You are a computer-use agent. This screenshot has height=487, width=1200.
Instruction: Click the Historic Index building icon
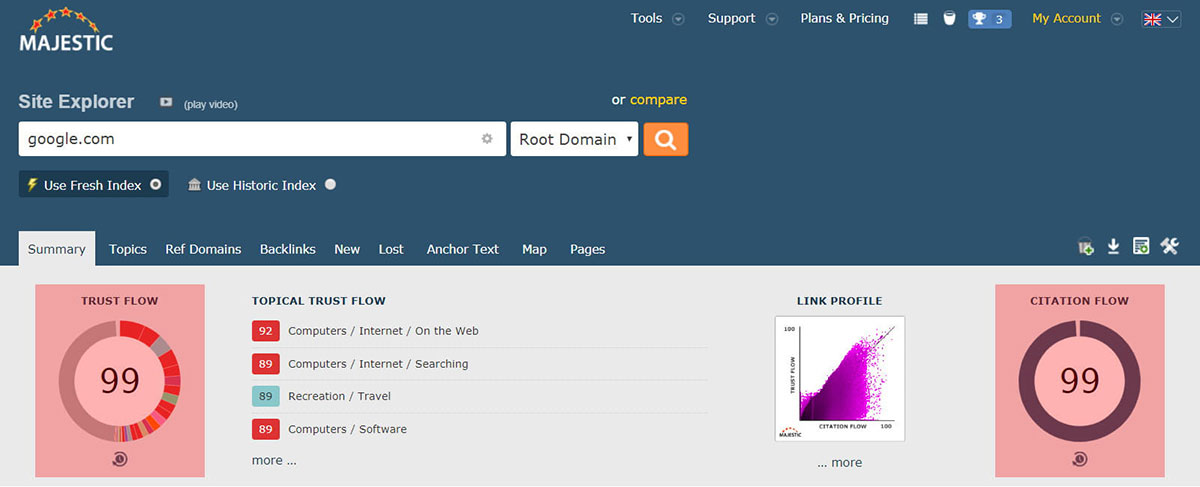pyautogui.click(x=194, y=185)
